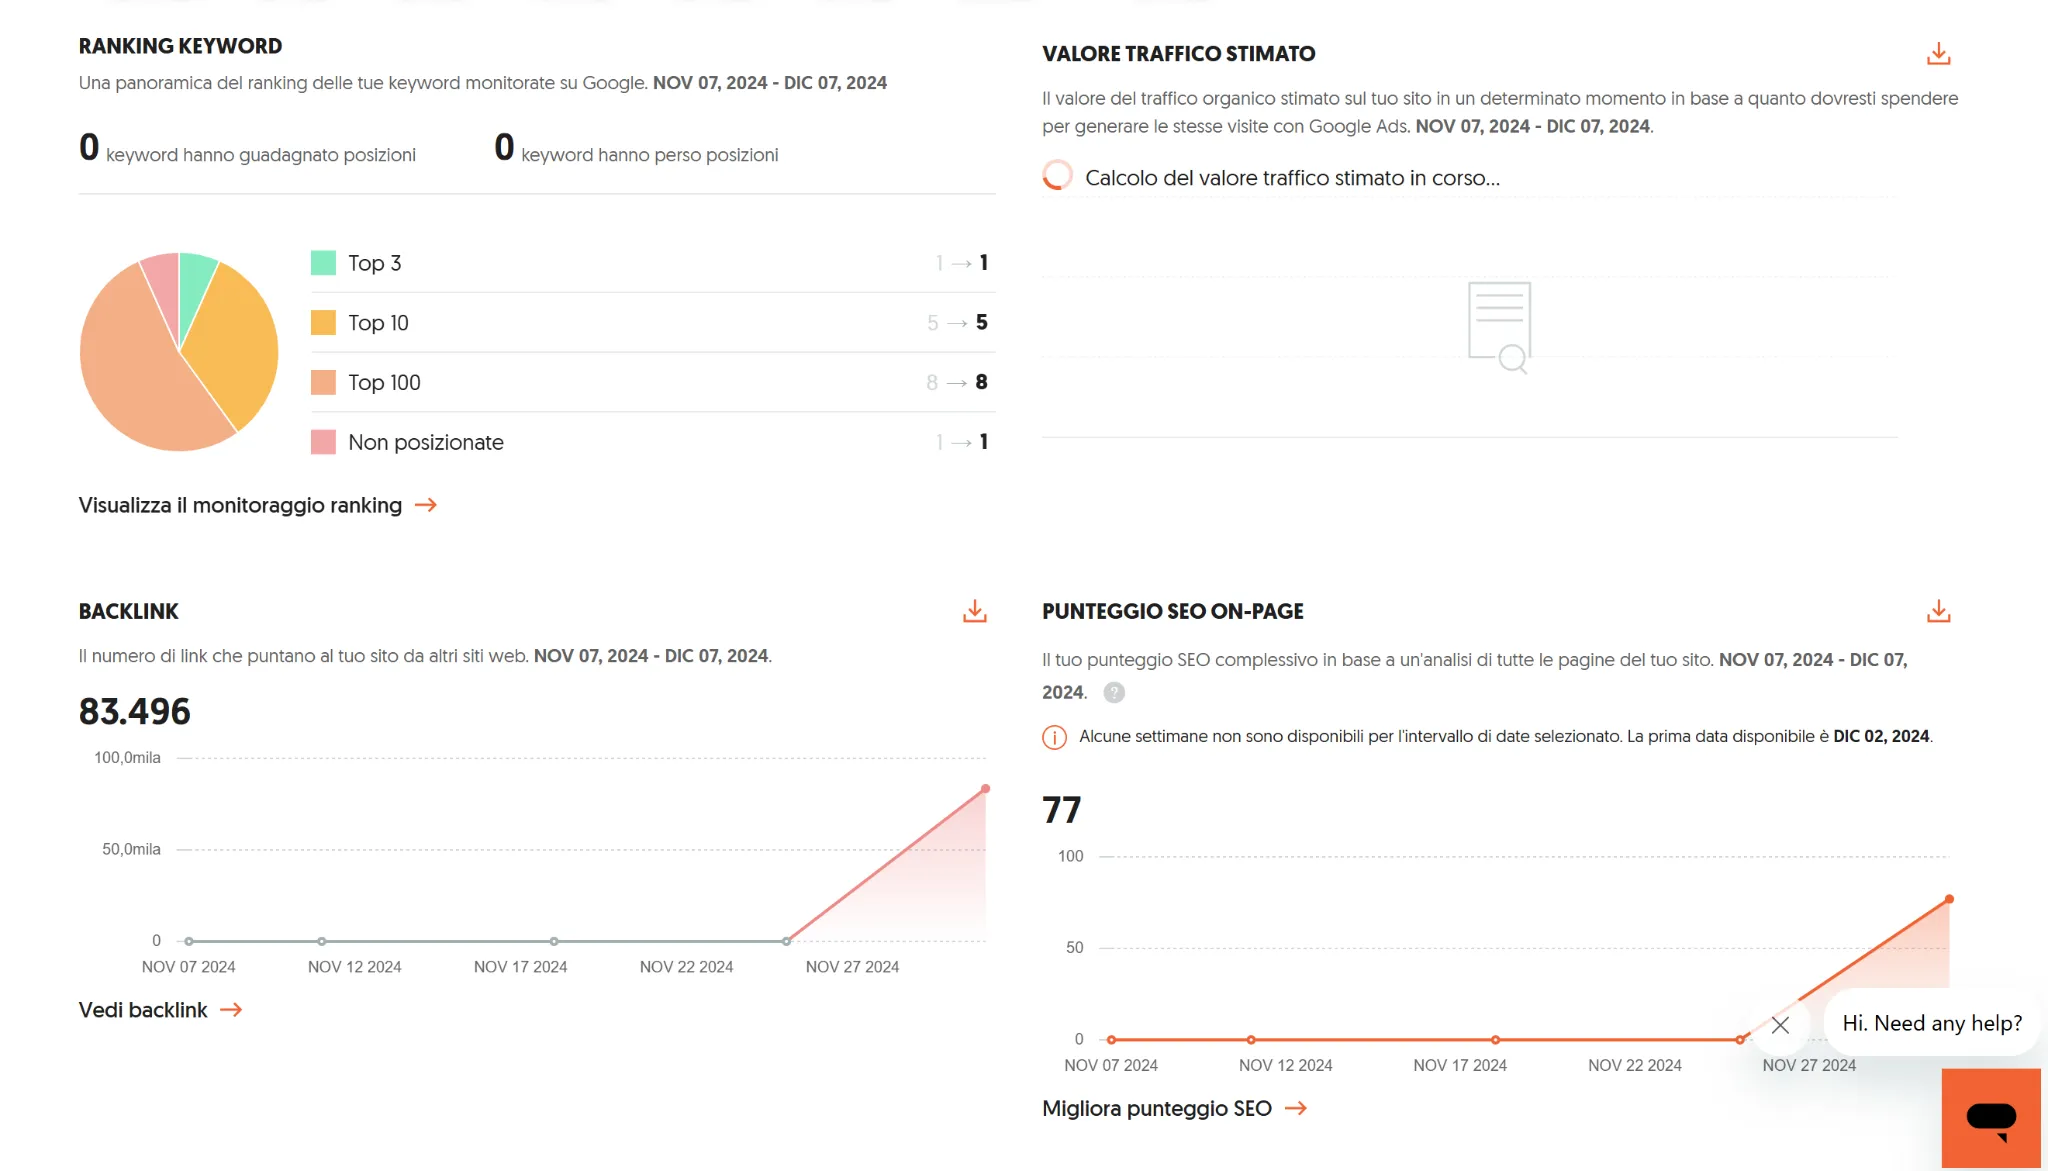The height and width of the screenshot is (1171, 2048).
Task: Click 'Migliora punteggio SEO'
Action: [x=1157, y=1108]
